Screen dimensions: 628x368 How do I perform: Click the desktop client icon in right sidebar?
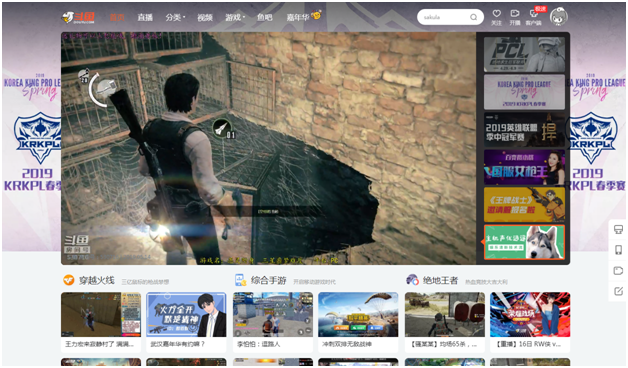[618, 229]
